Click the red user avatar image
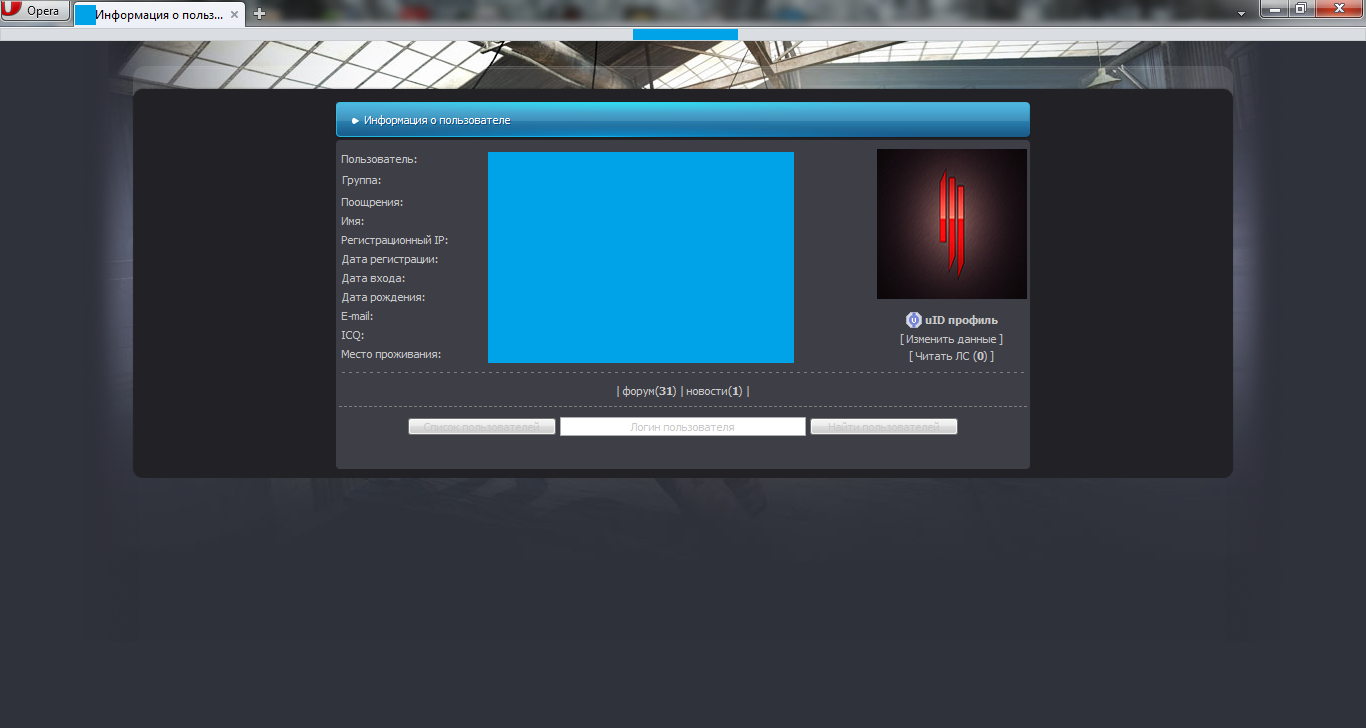The height and width of the screenshot is (728, 1366). pyautogui.click(x=951, y=224)
